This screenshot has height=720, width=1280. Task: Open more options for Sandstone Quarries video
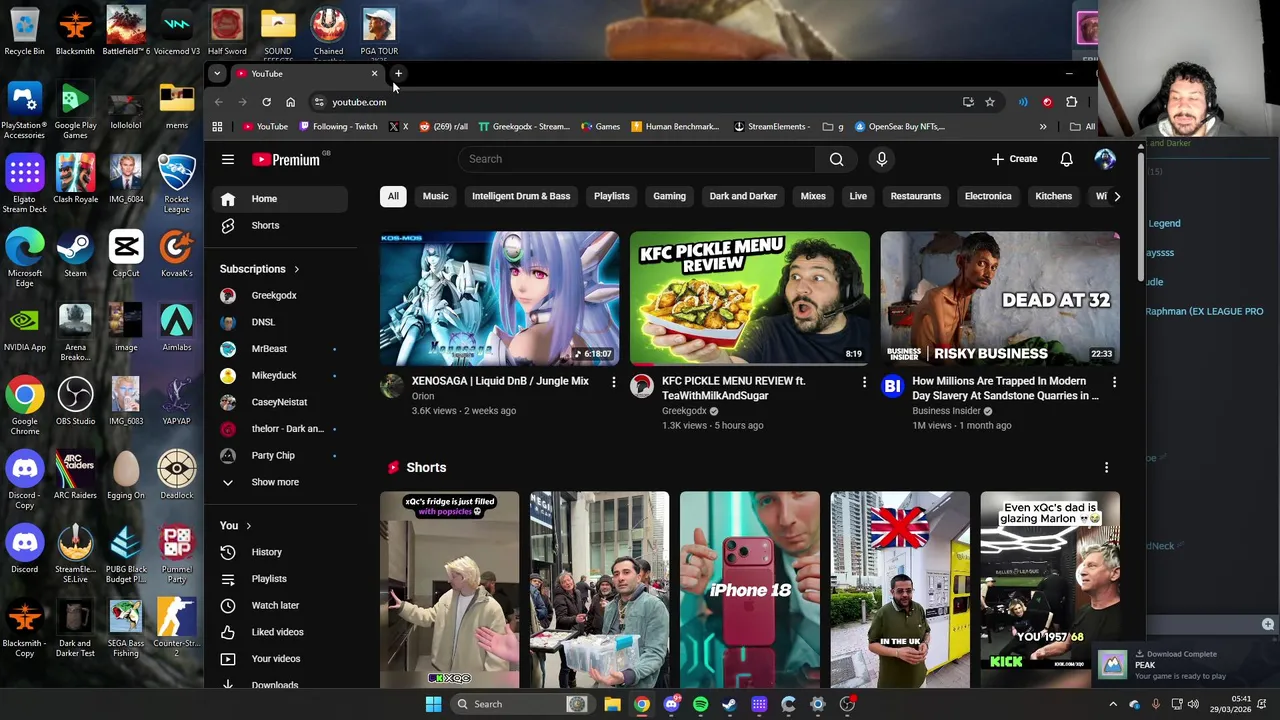coord(1114,382)
